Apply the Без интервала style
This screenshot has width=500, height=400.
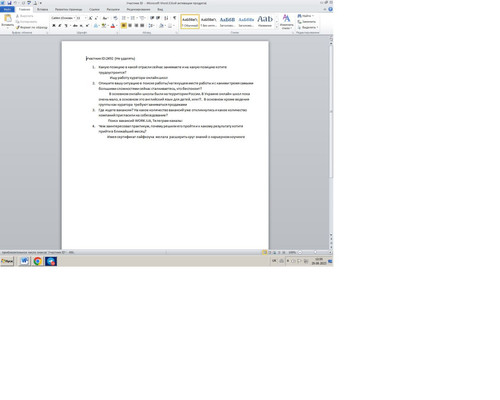(x=209, y=22)
